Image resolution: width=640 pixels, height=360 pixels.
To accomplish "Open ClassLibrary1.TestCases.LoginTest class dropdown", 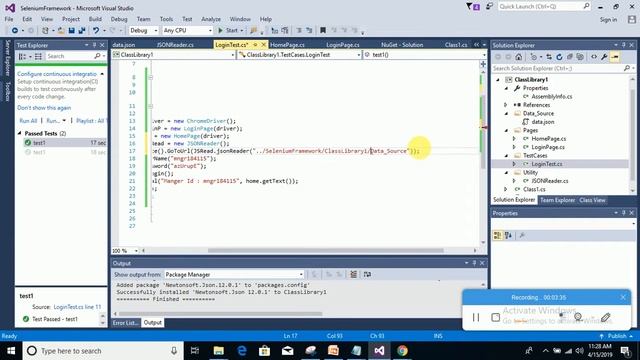I will [x=300, y=55].
